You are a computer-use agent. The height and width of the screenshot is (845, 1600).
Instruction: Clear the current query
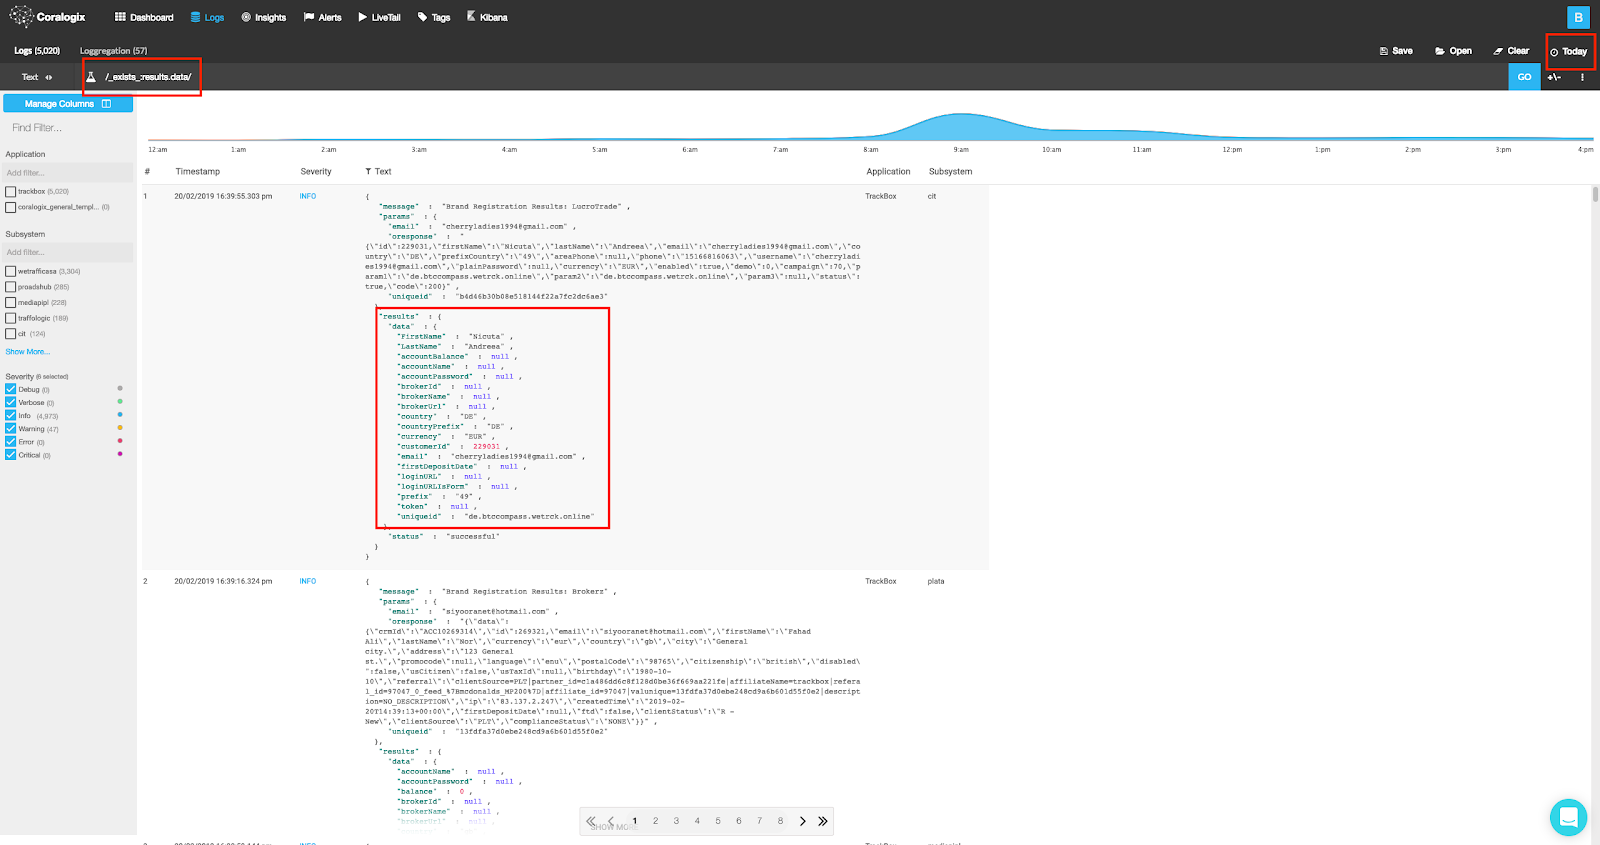(1511, 51)
